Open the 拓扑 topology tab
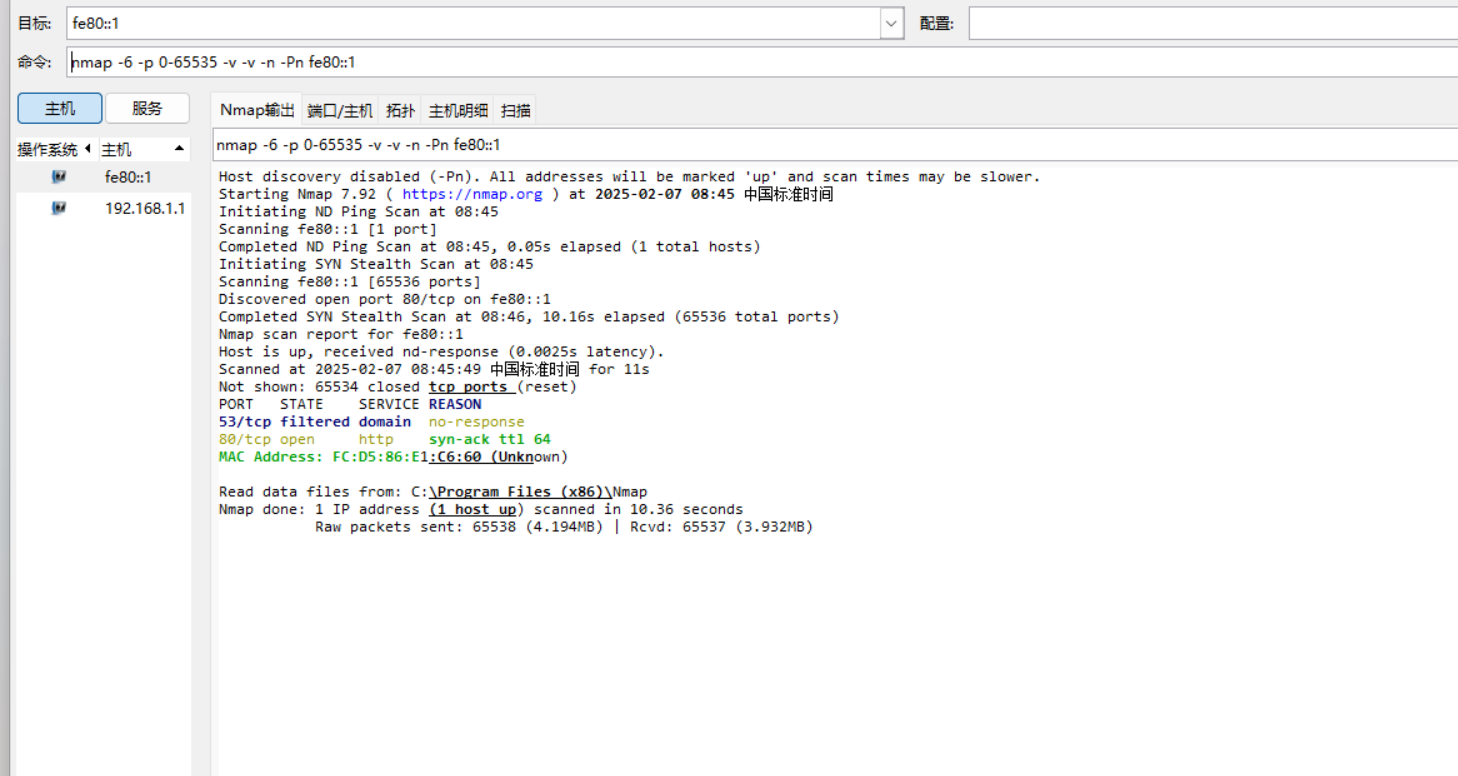 coord(400,110)
